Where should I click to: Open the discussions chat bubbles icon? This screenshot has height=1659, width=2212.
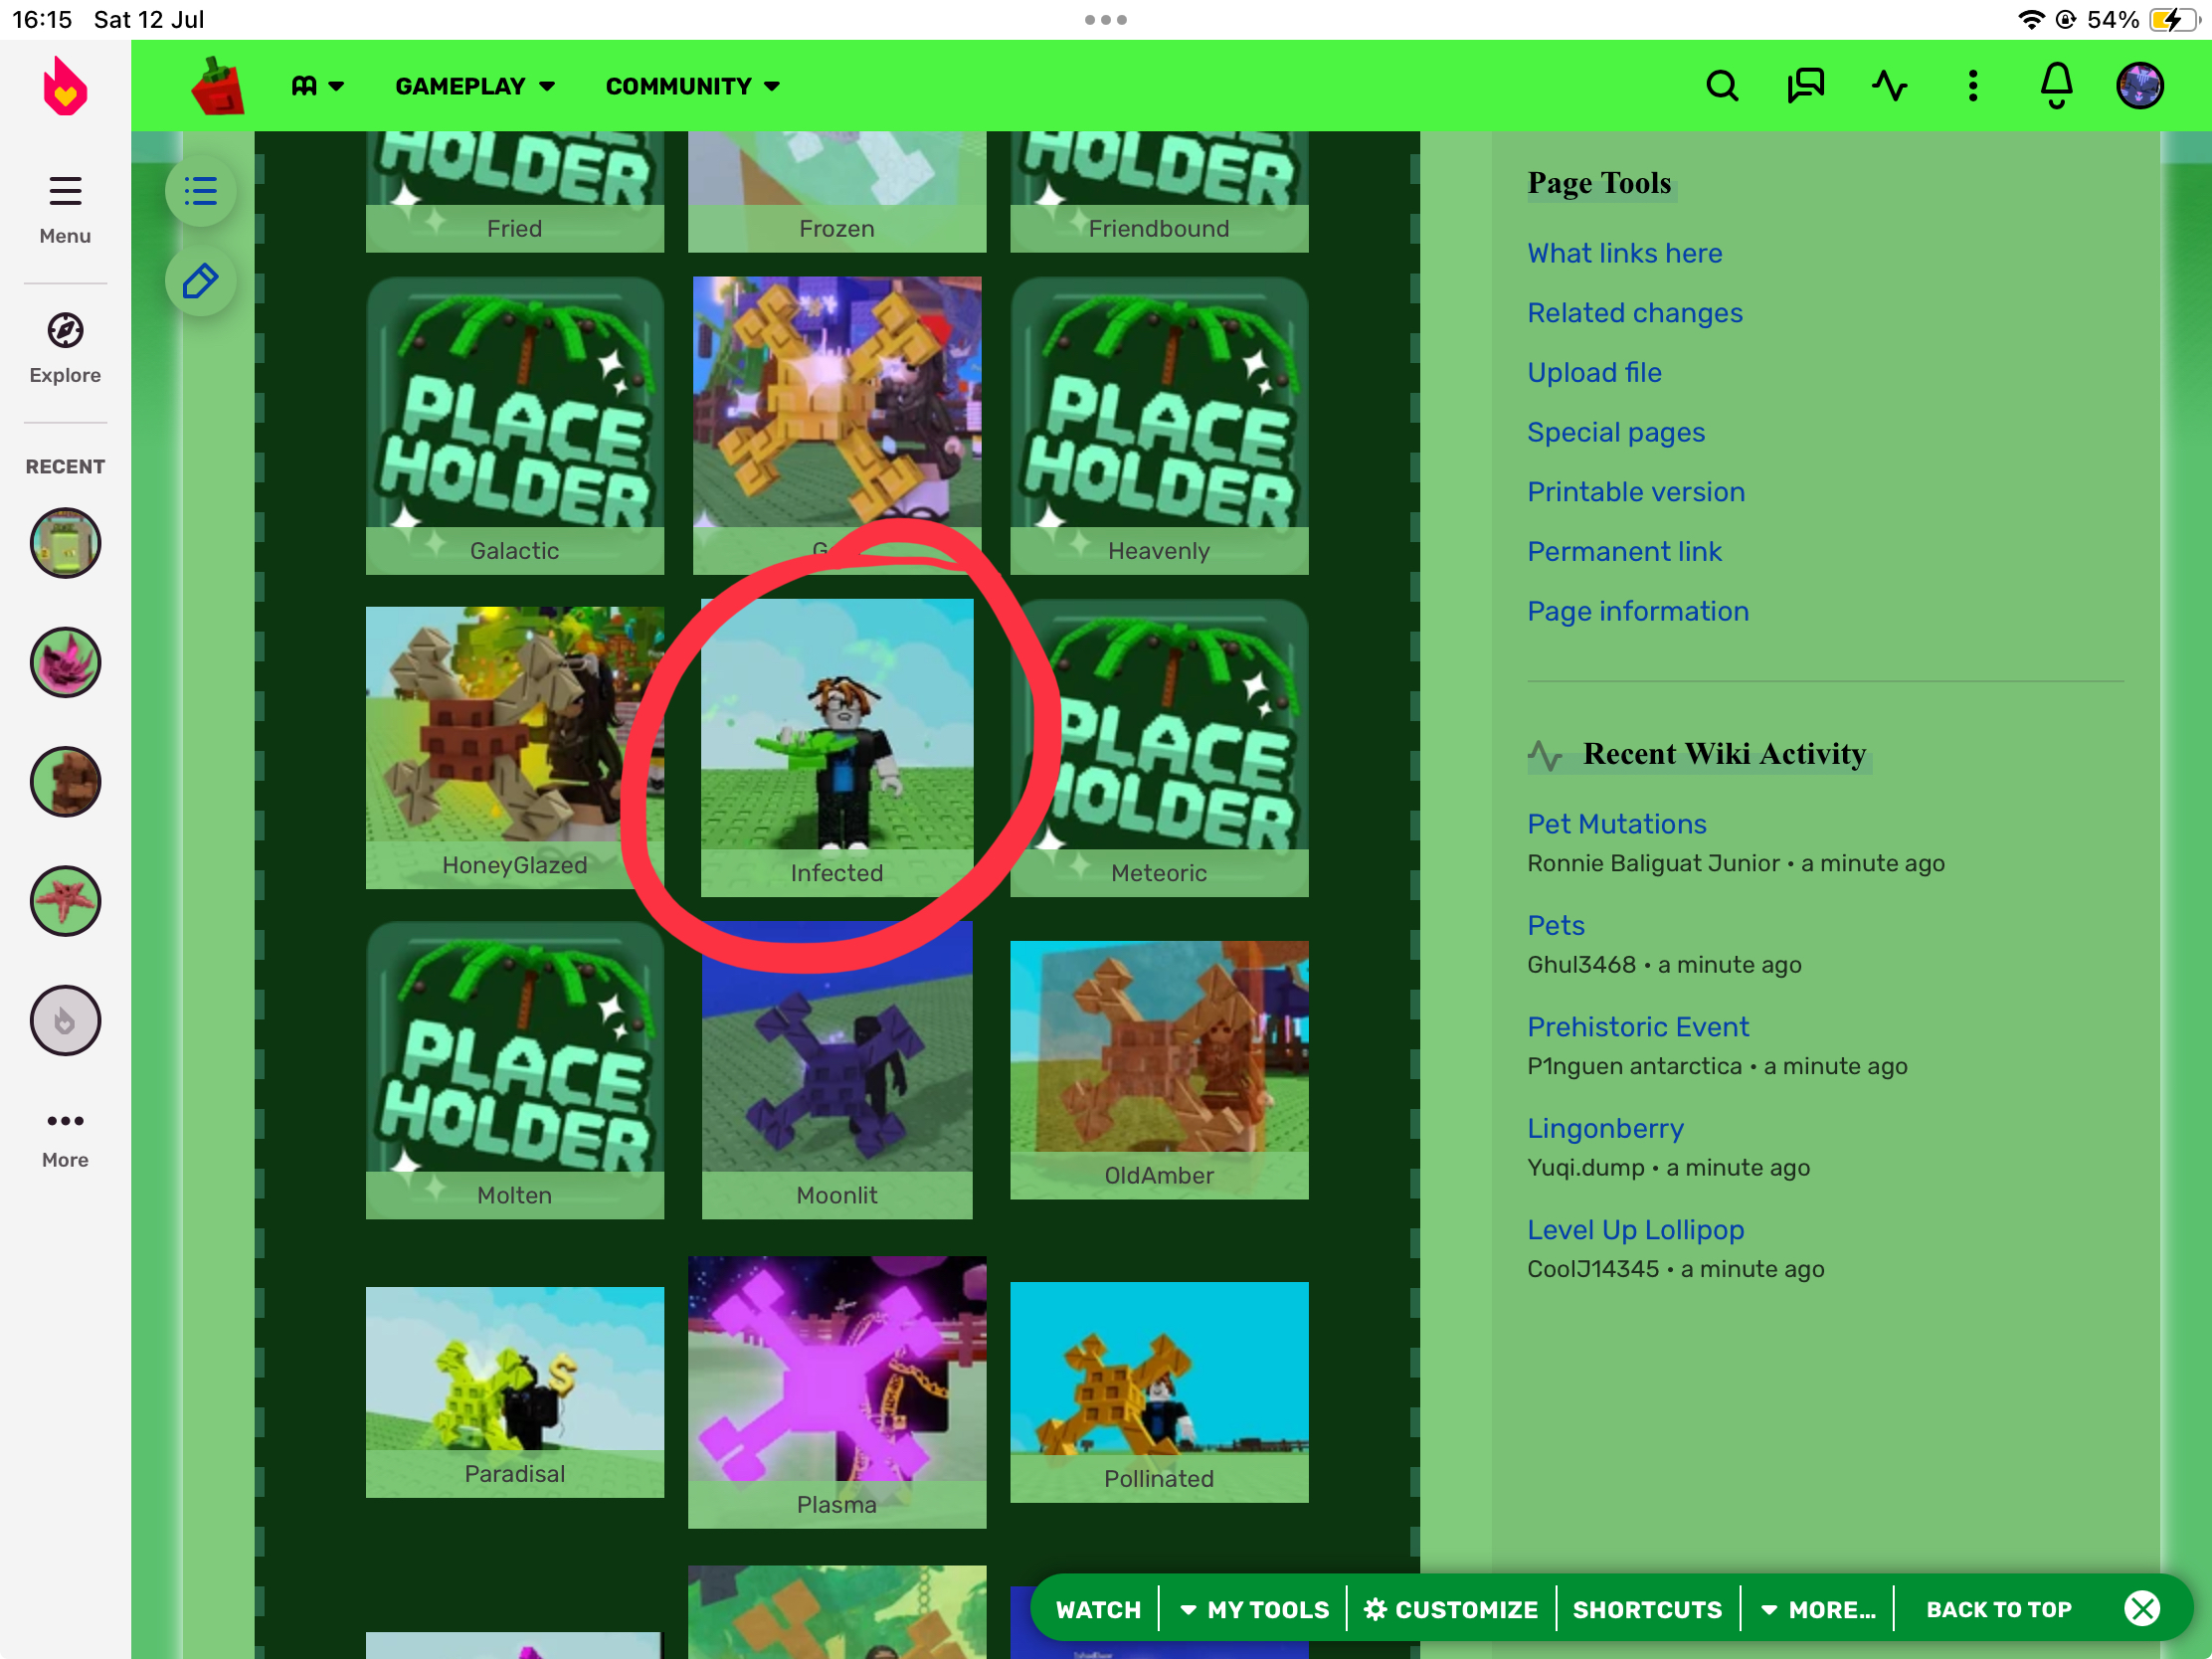pyautogui.click(x=1805, y=86)
